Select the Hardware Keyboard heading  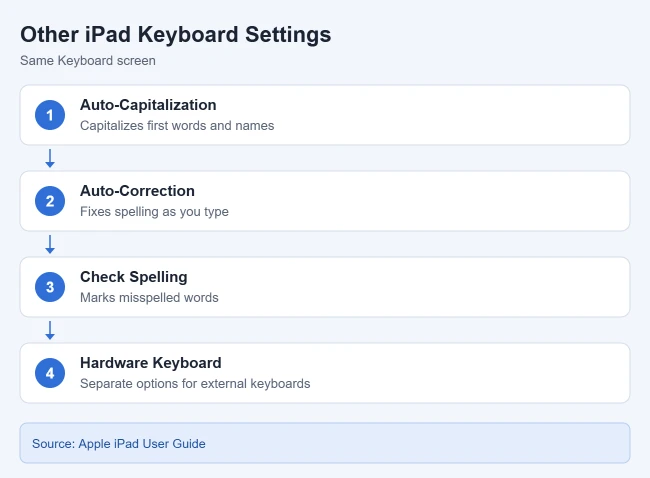(150, 363)
